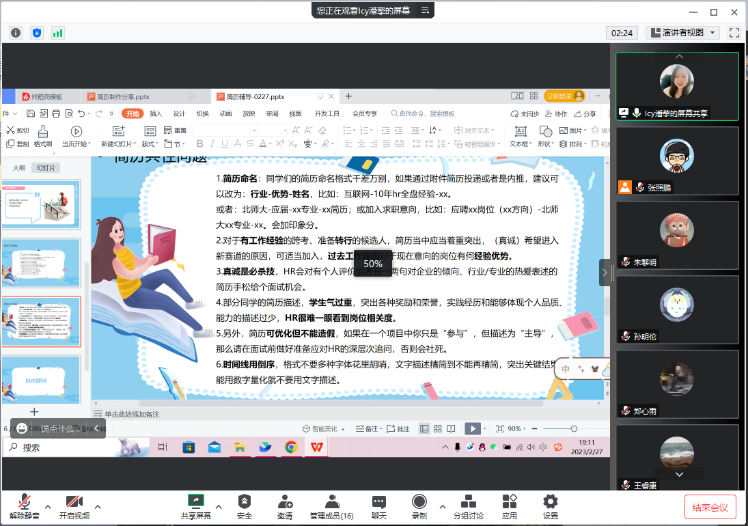Open the 应用 apps icon
Screen dimensions: 748x526
tap(510, 503)
